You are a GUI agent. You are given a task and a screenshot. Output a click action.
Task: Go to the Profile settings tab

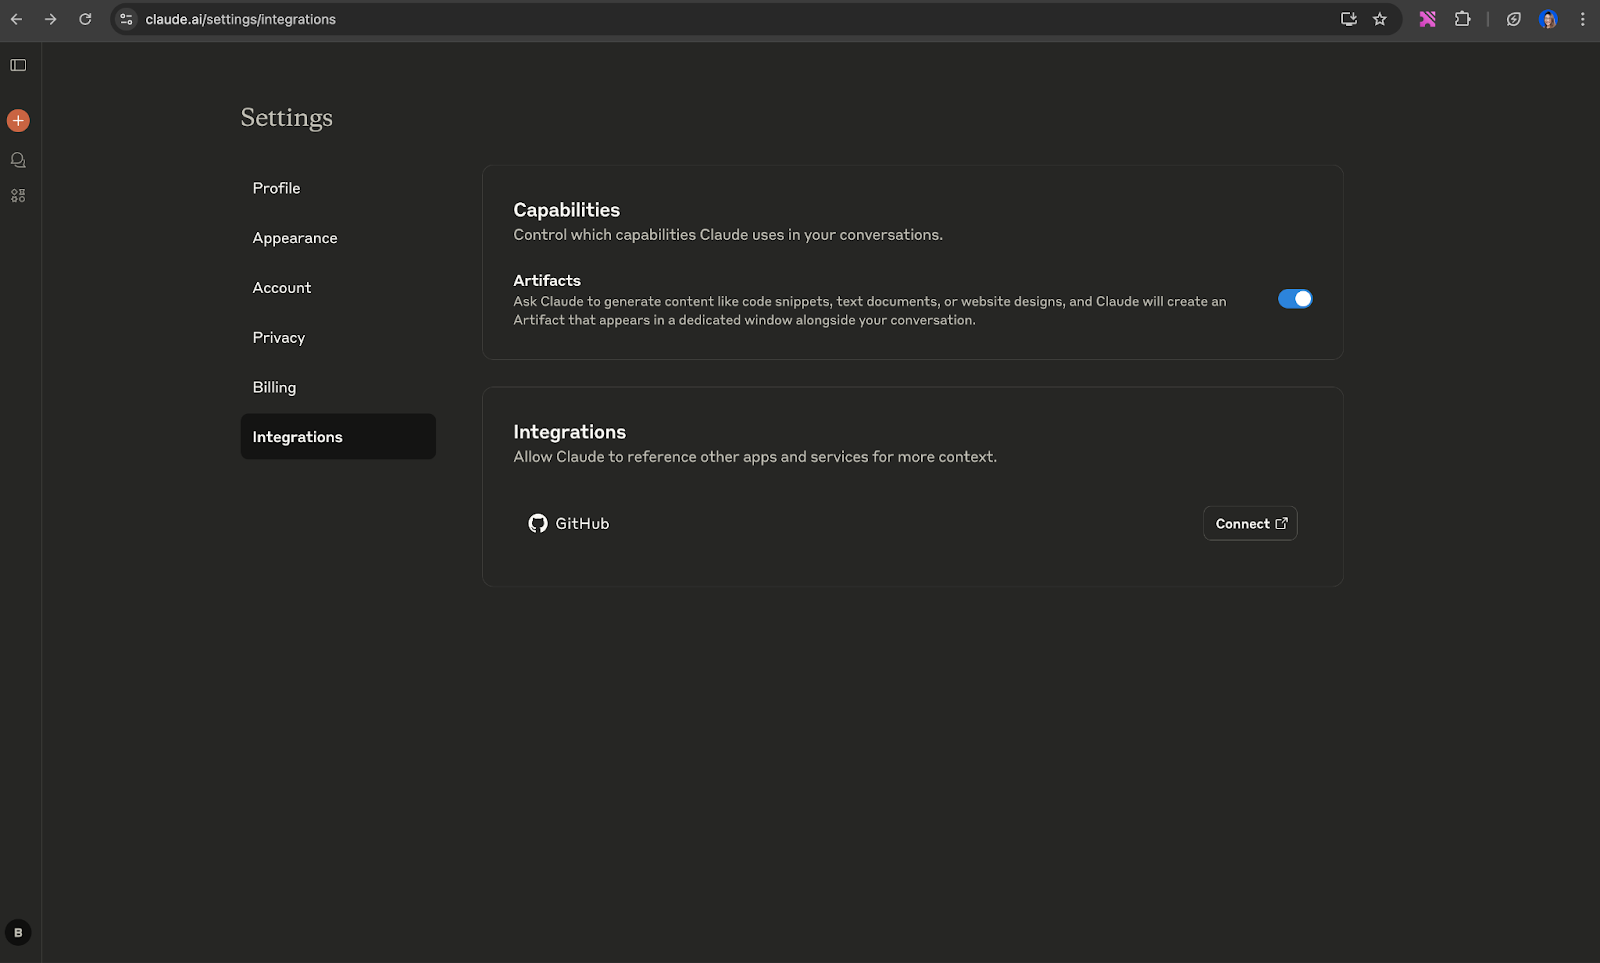[276, 188]
